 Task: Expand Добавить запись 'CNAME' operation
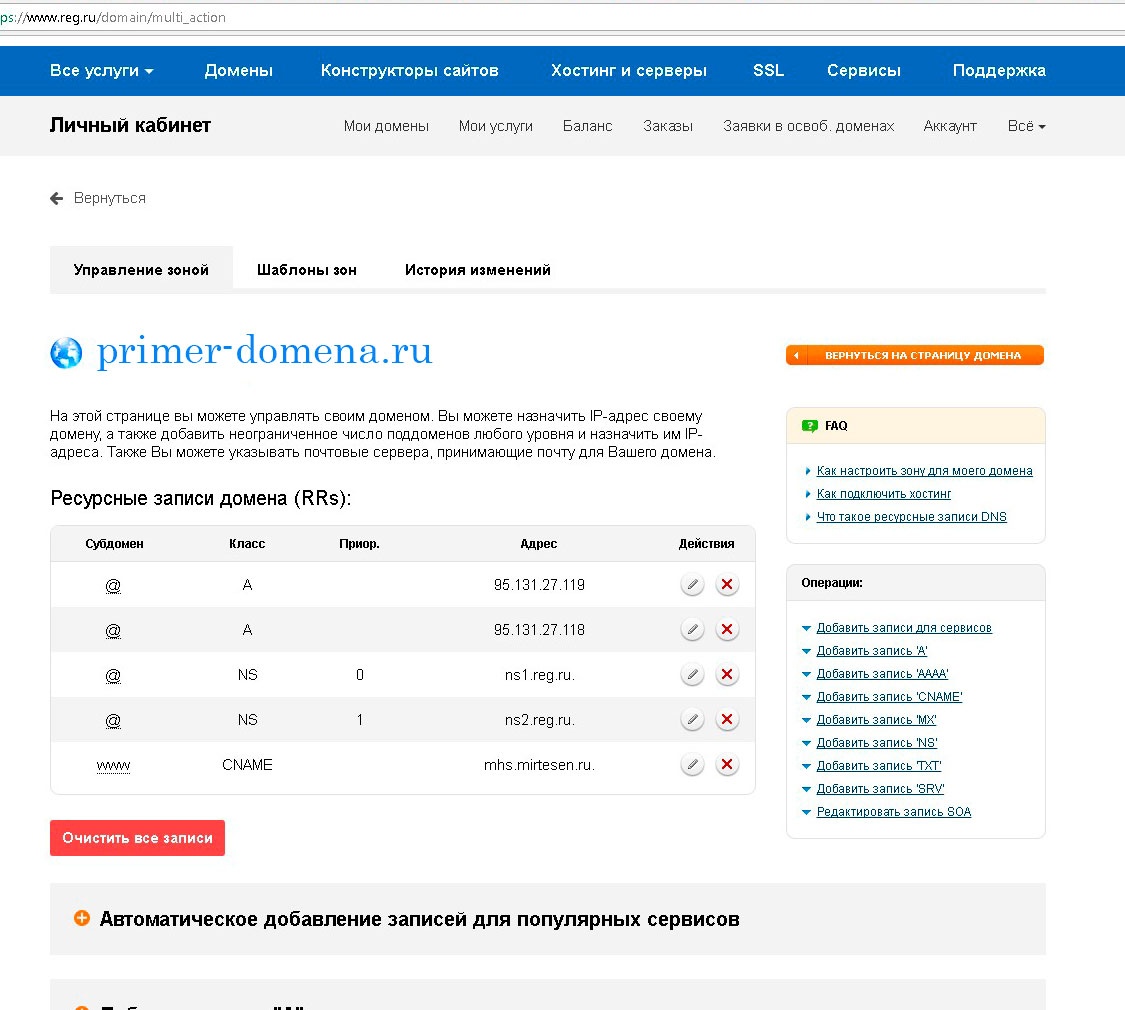890,697
